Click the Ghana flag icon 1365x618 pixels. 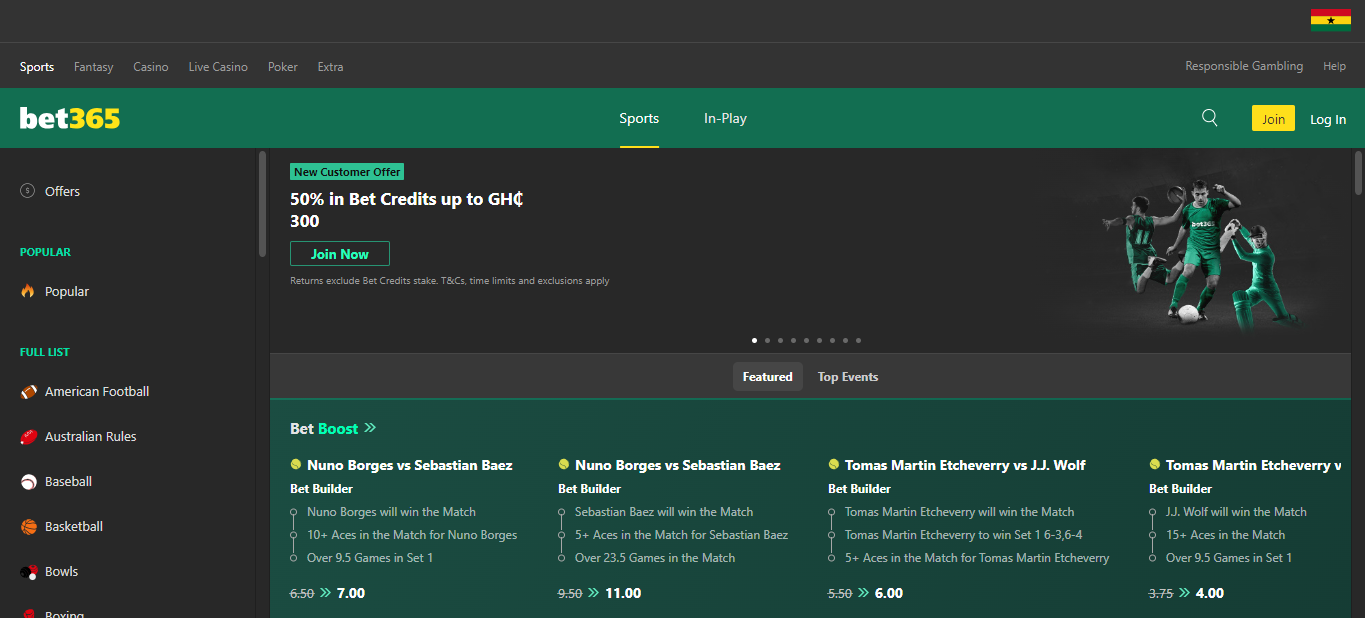click(x=1330, y=20)
